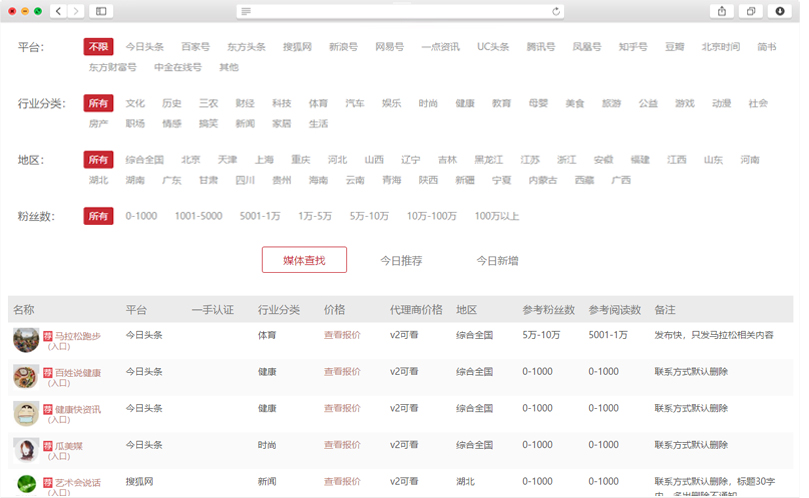Open the 百姓说健康 media link
The height and width of the screenshot is (498, 809).
tap(78, 372)
